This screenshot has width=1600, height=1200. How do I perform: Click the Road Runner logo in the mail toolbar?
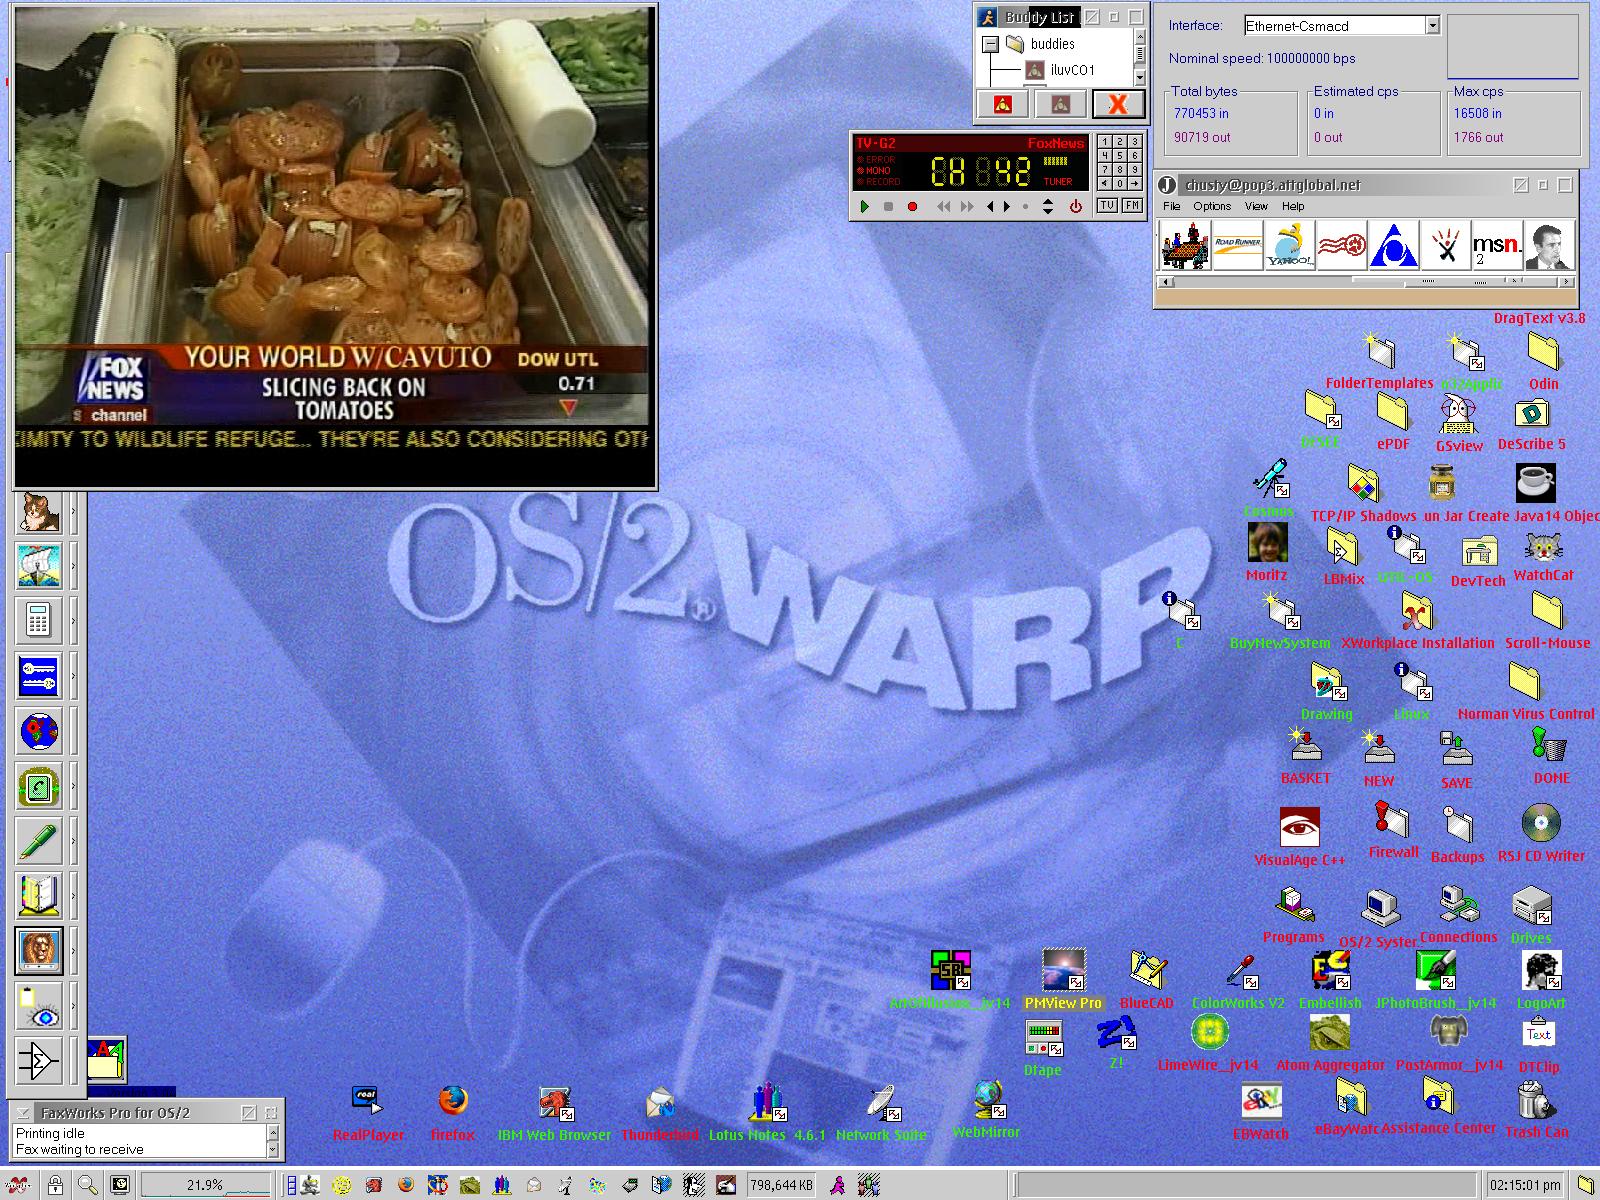1238,246
